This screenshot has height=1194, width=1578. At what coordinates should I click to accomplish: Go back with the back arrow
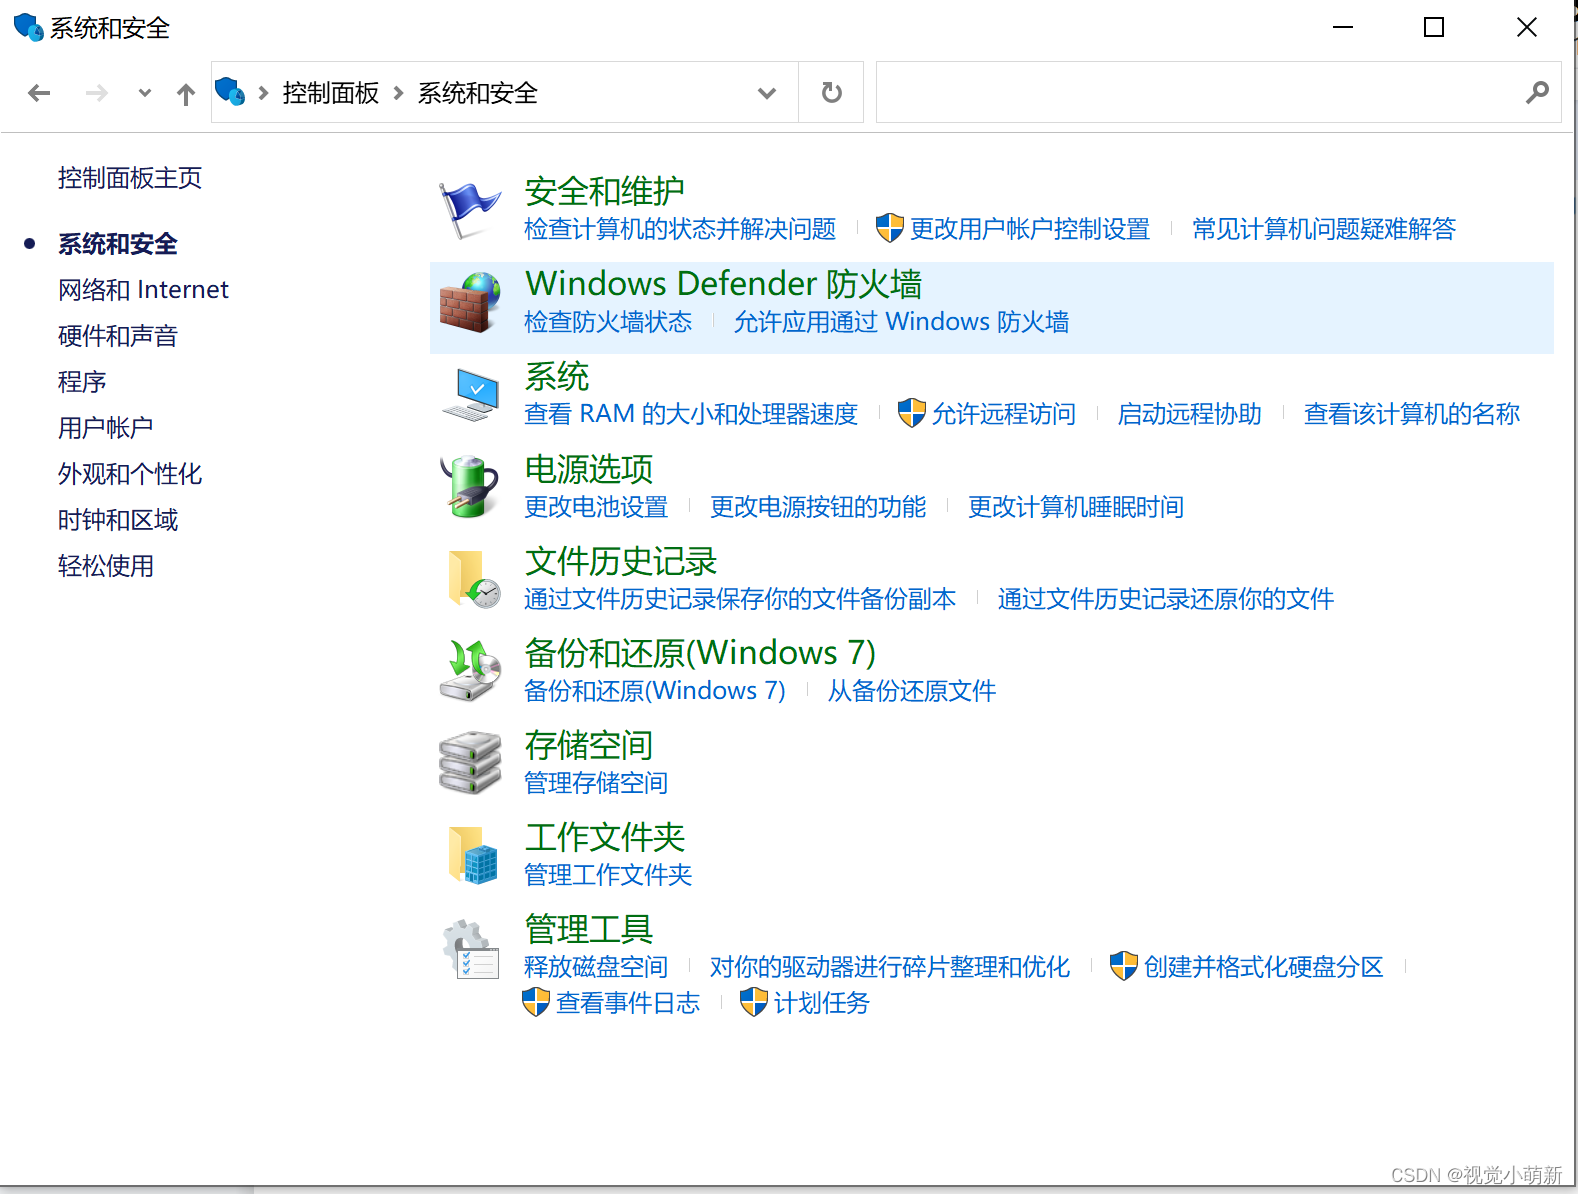(x=40, y=93)
